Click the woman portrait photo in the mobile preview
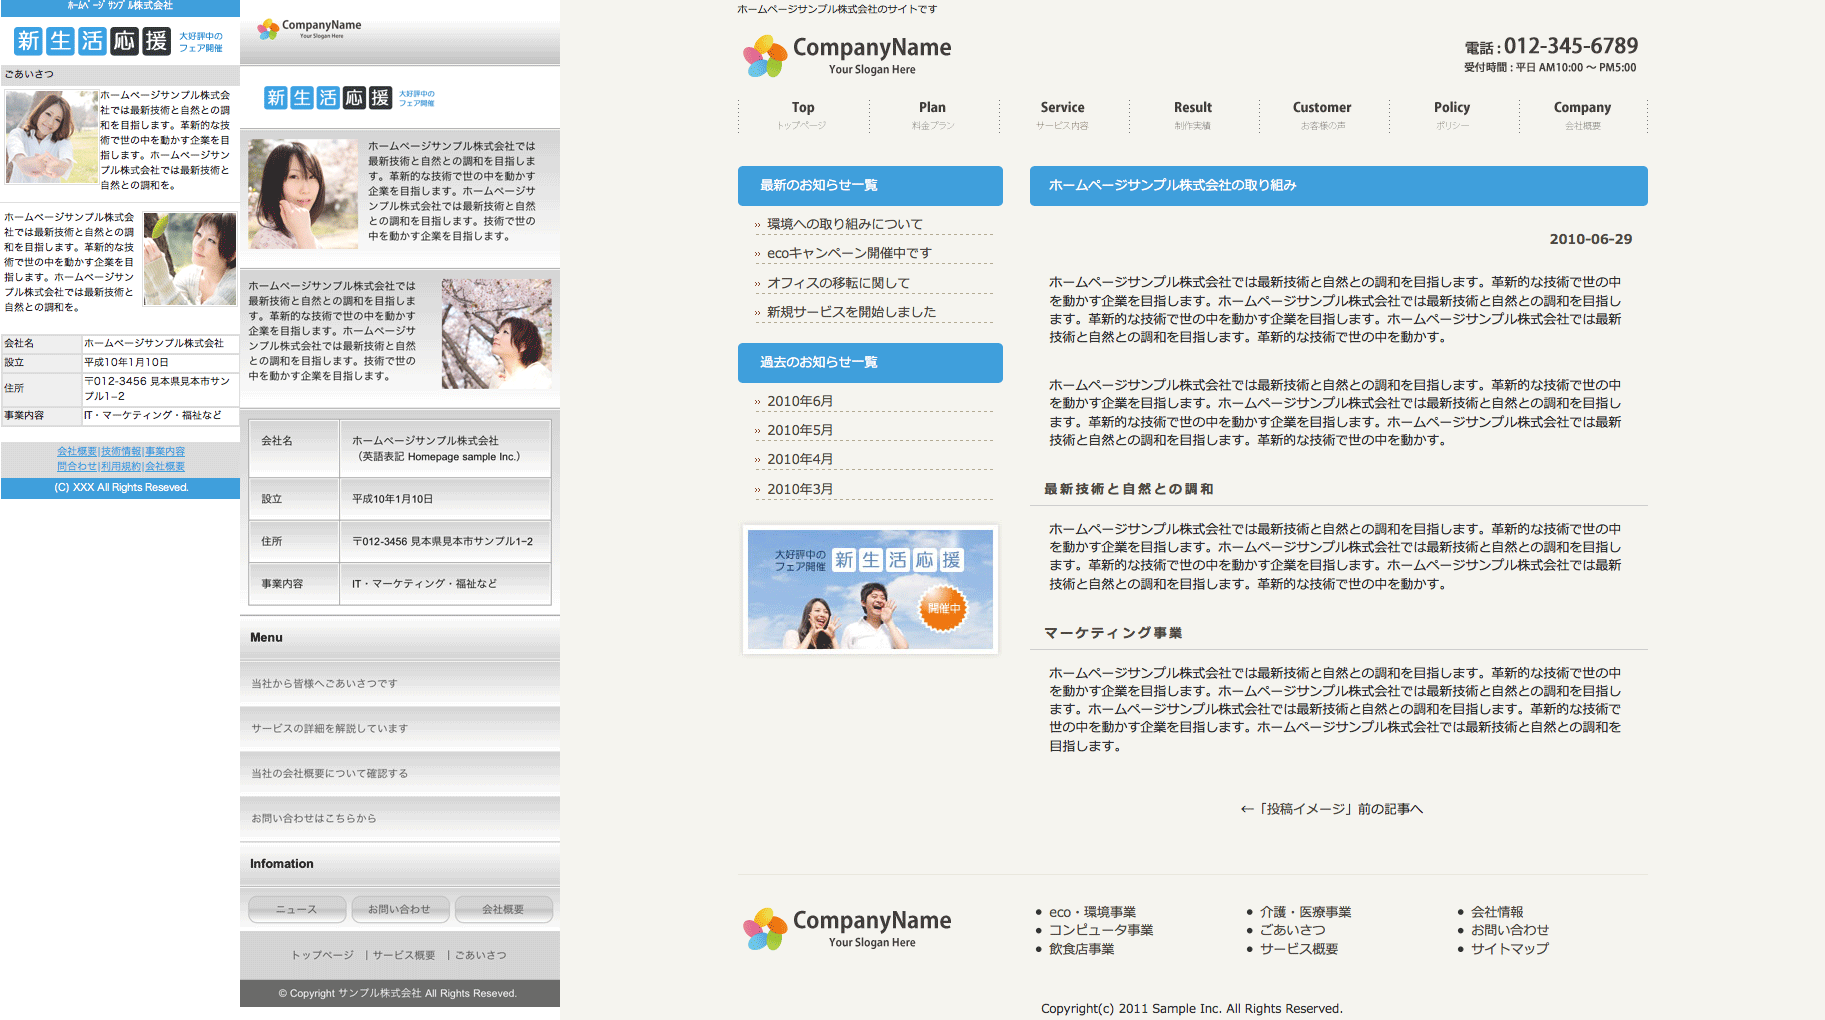This screenshot has height=1020, width=1825. click(x=302, y=194)
